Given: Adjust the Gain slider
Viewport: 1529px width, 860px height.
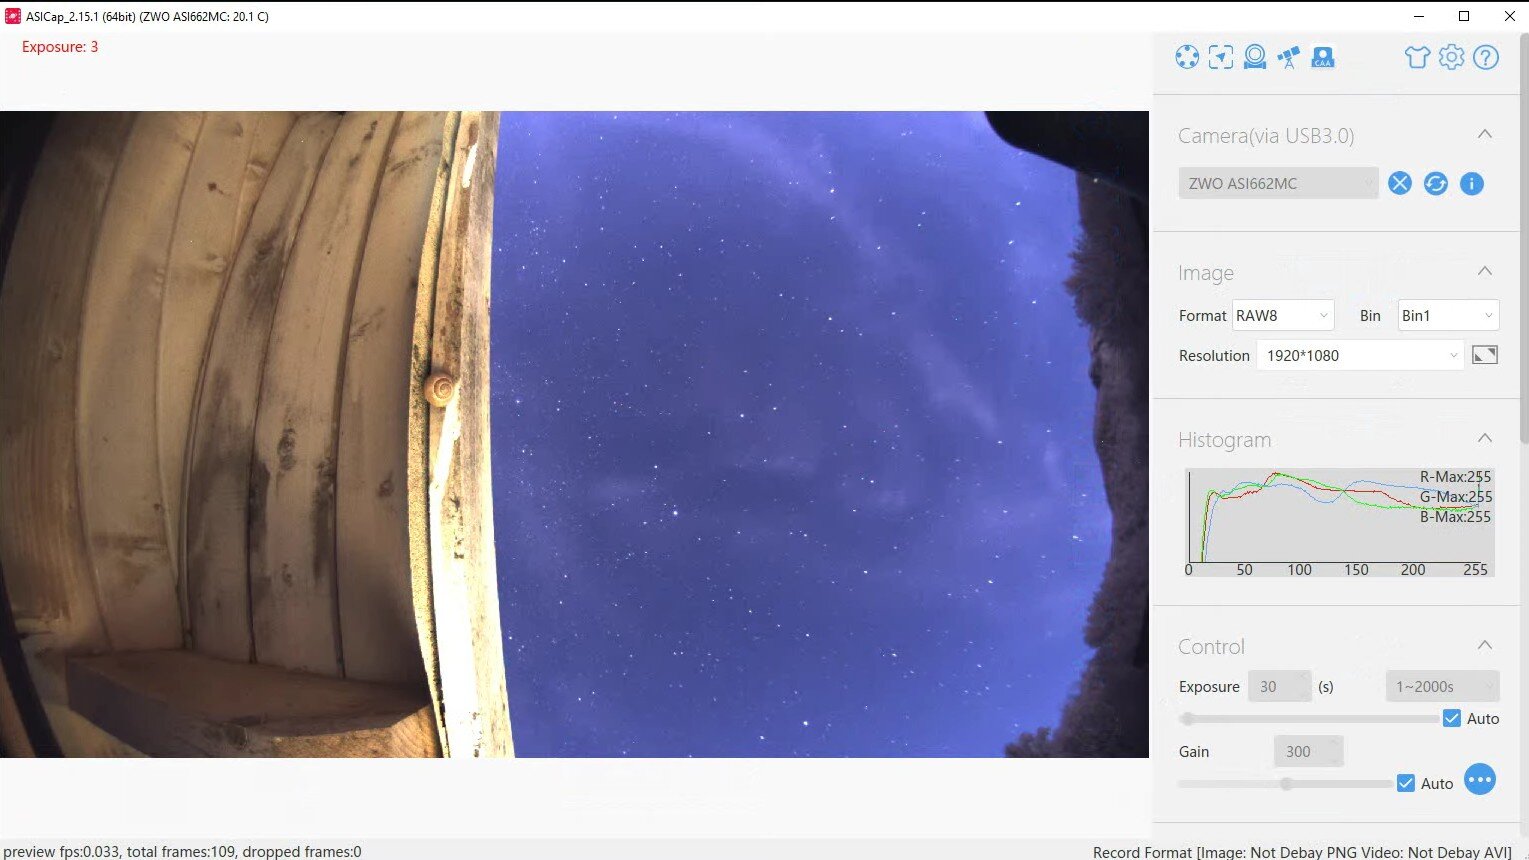Looking at the screenshot, I should pos(1286,784).
